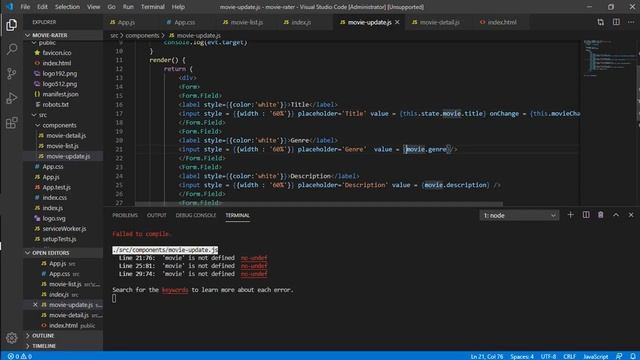Switch to the App.js editor tab
The width and height of the screenshot is (640, 360).
tap(127, 22)
